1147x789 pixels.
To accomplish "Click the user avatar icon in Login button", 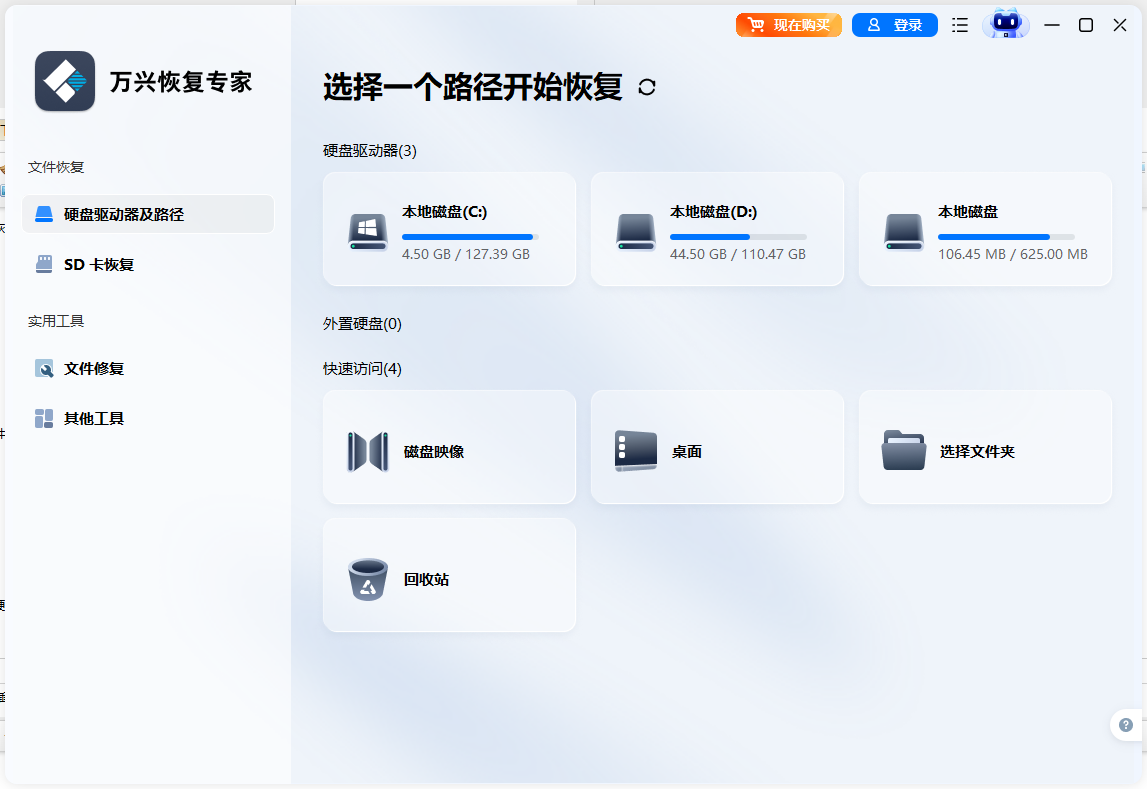I will tap(873, 25).
